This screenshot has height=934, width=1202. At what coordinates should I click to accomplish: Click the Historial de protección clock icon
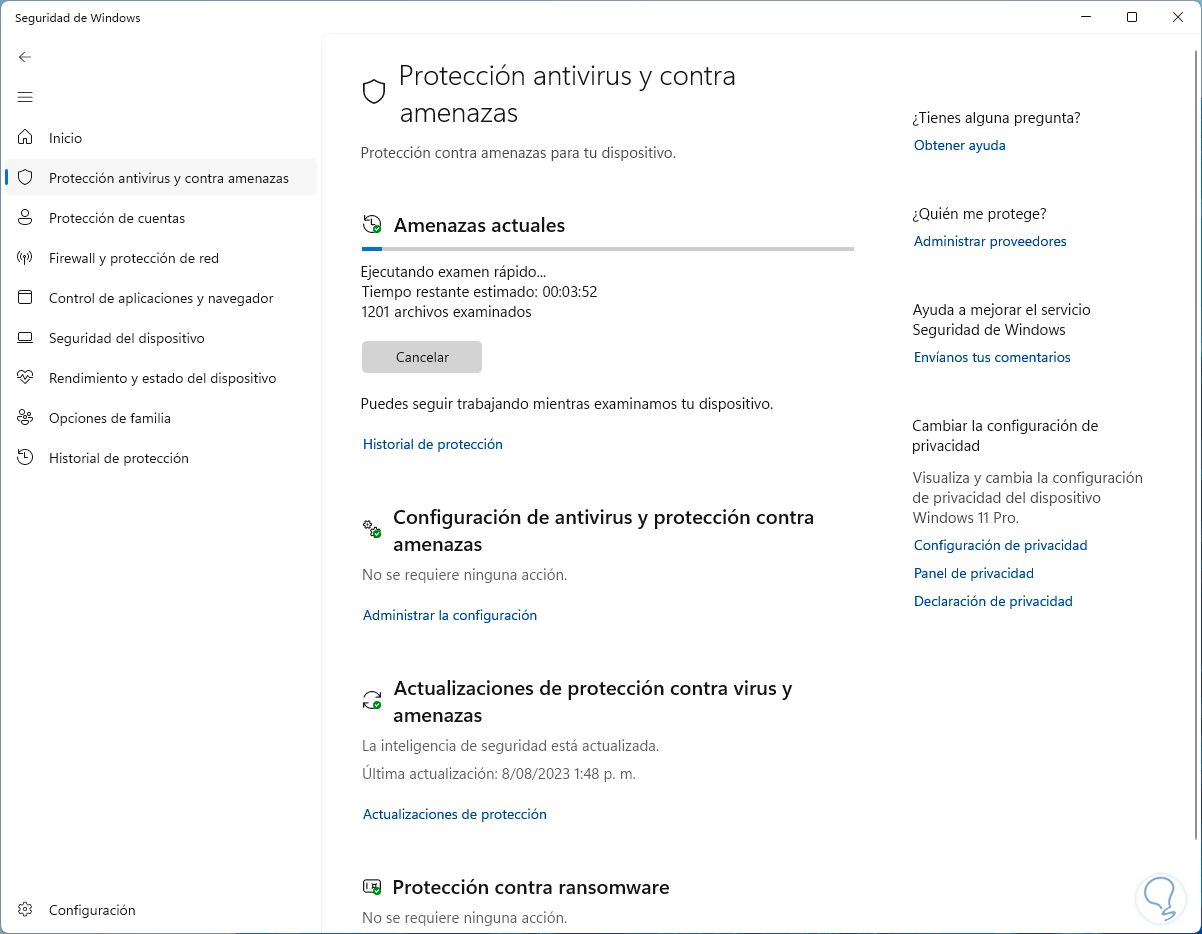click(26, 458)
